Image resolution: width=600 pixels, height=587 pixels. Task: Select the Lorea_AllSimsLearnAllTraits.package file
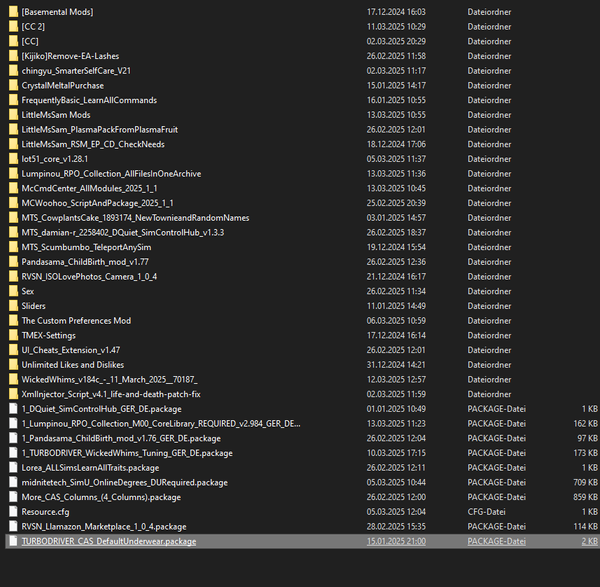90,467
